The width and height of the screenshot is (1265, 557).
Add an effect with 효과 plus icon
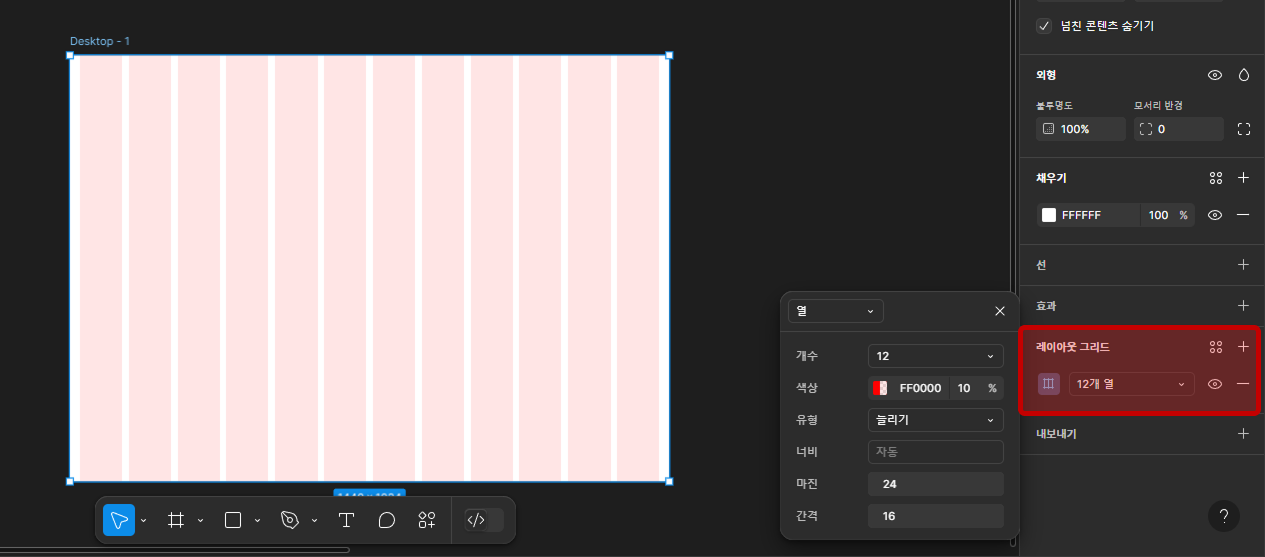1244,305
